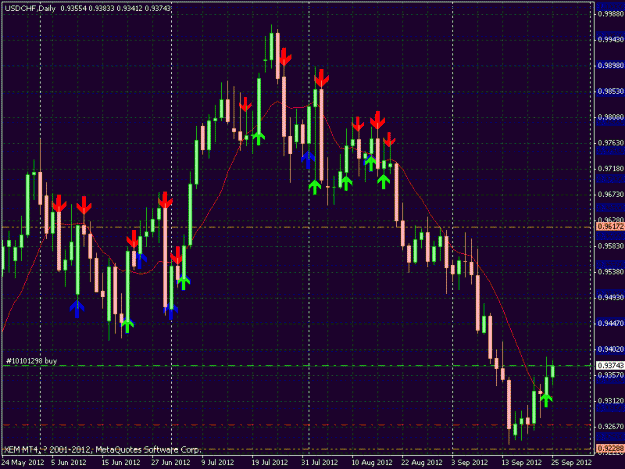
Task: Click price axis label 0.93120
Action: (611, 400)
